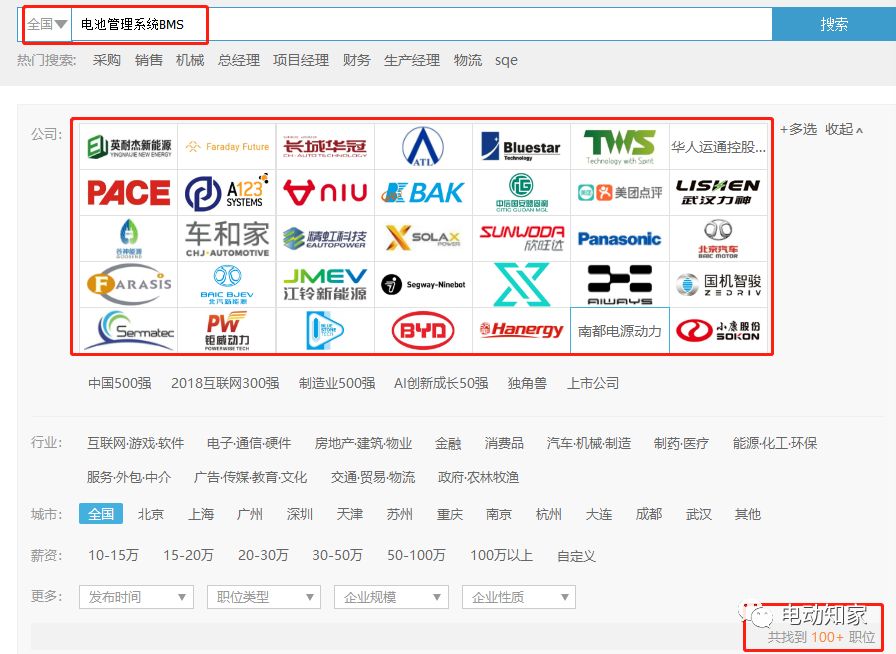Select the SUNWODA 欣旺达 logo
The width and height of the screenshot is (896, 654).
pos(521,238)
